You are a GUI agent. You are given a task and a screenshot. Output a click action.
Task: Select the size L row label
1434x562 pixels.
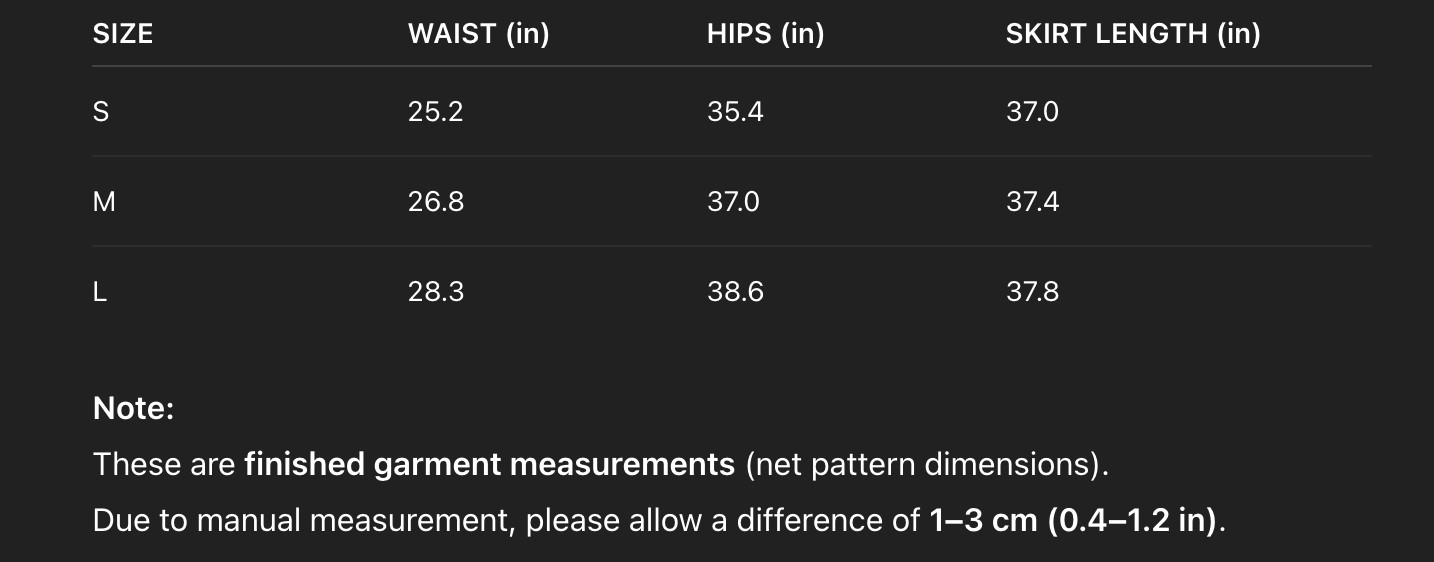pyautogui.click(x=100, y=292)
